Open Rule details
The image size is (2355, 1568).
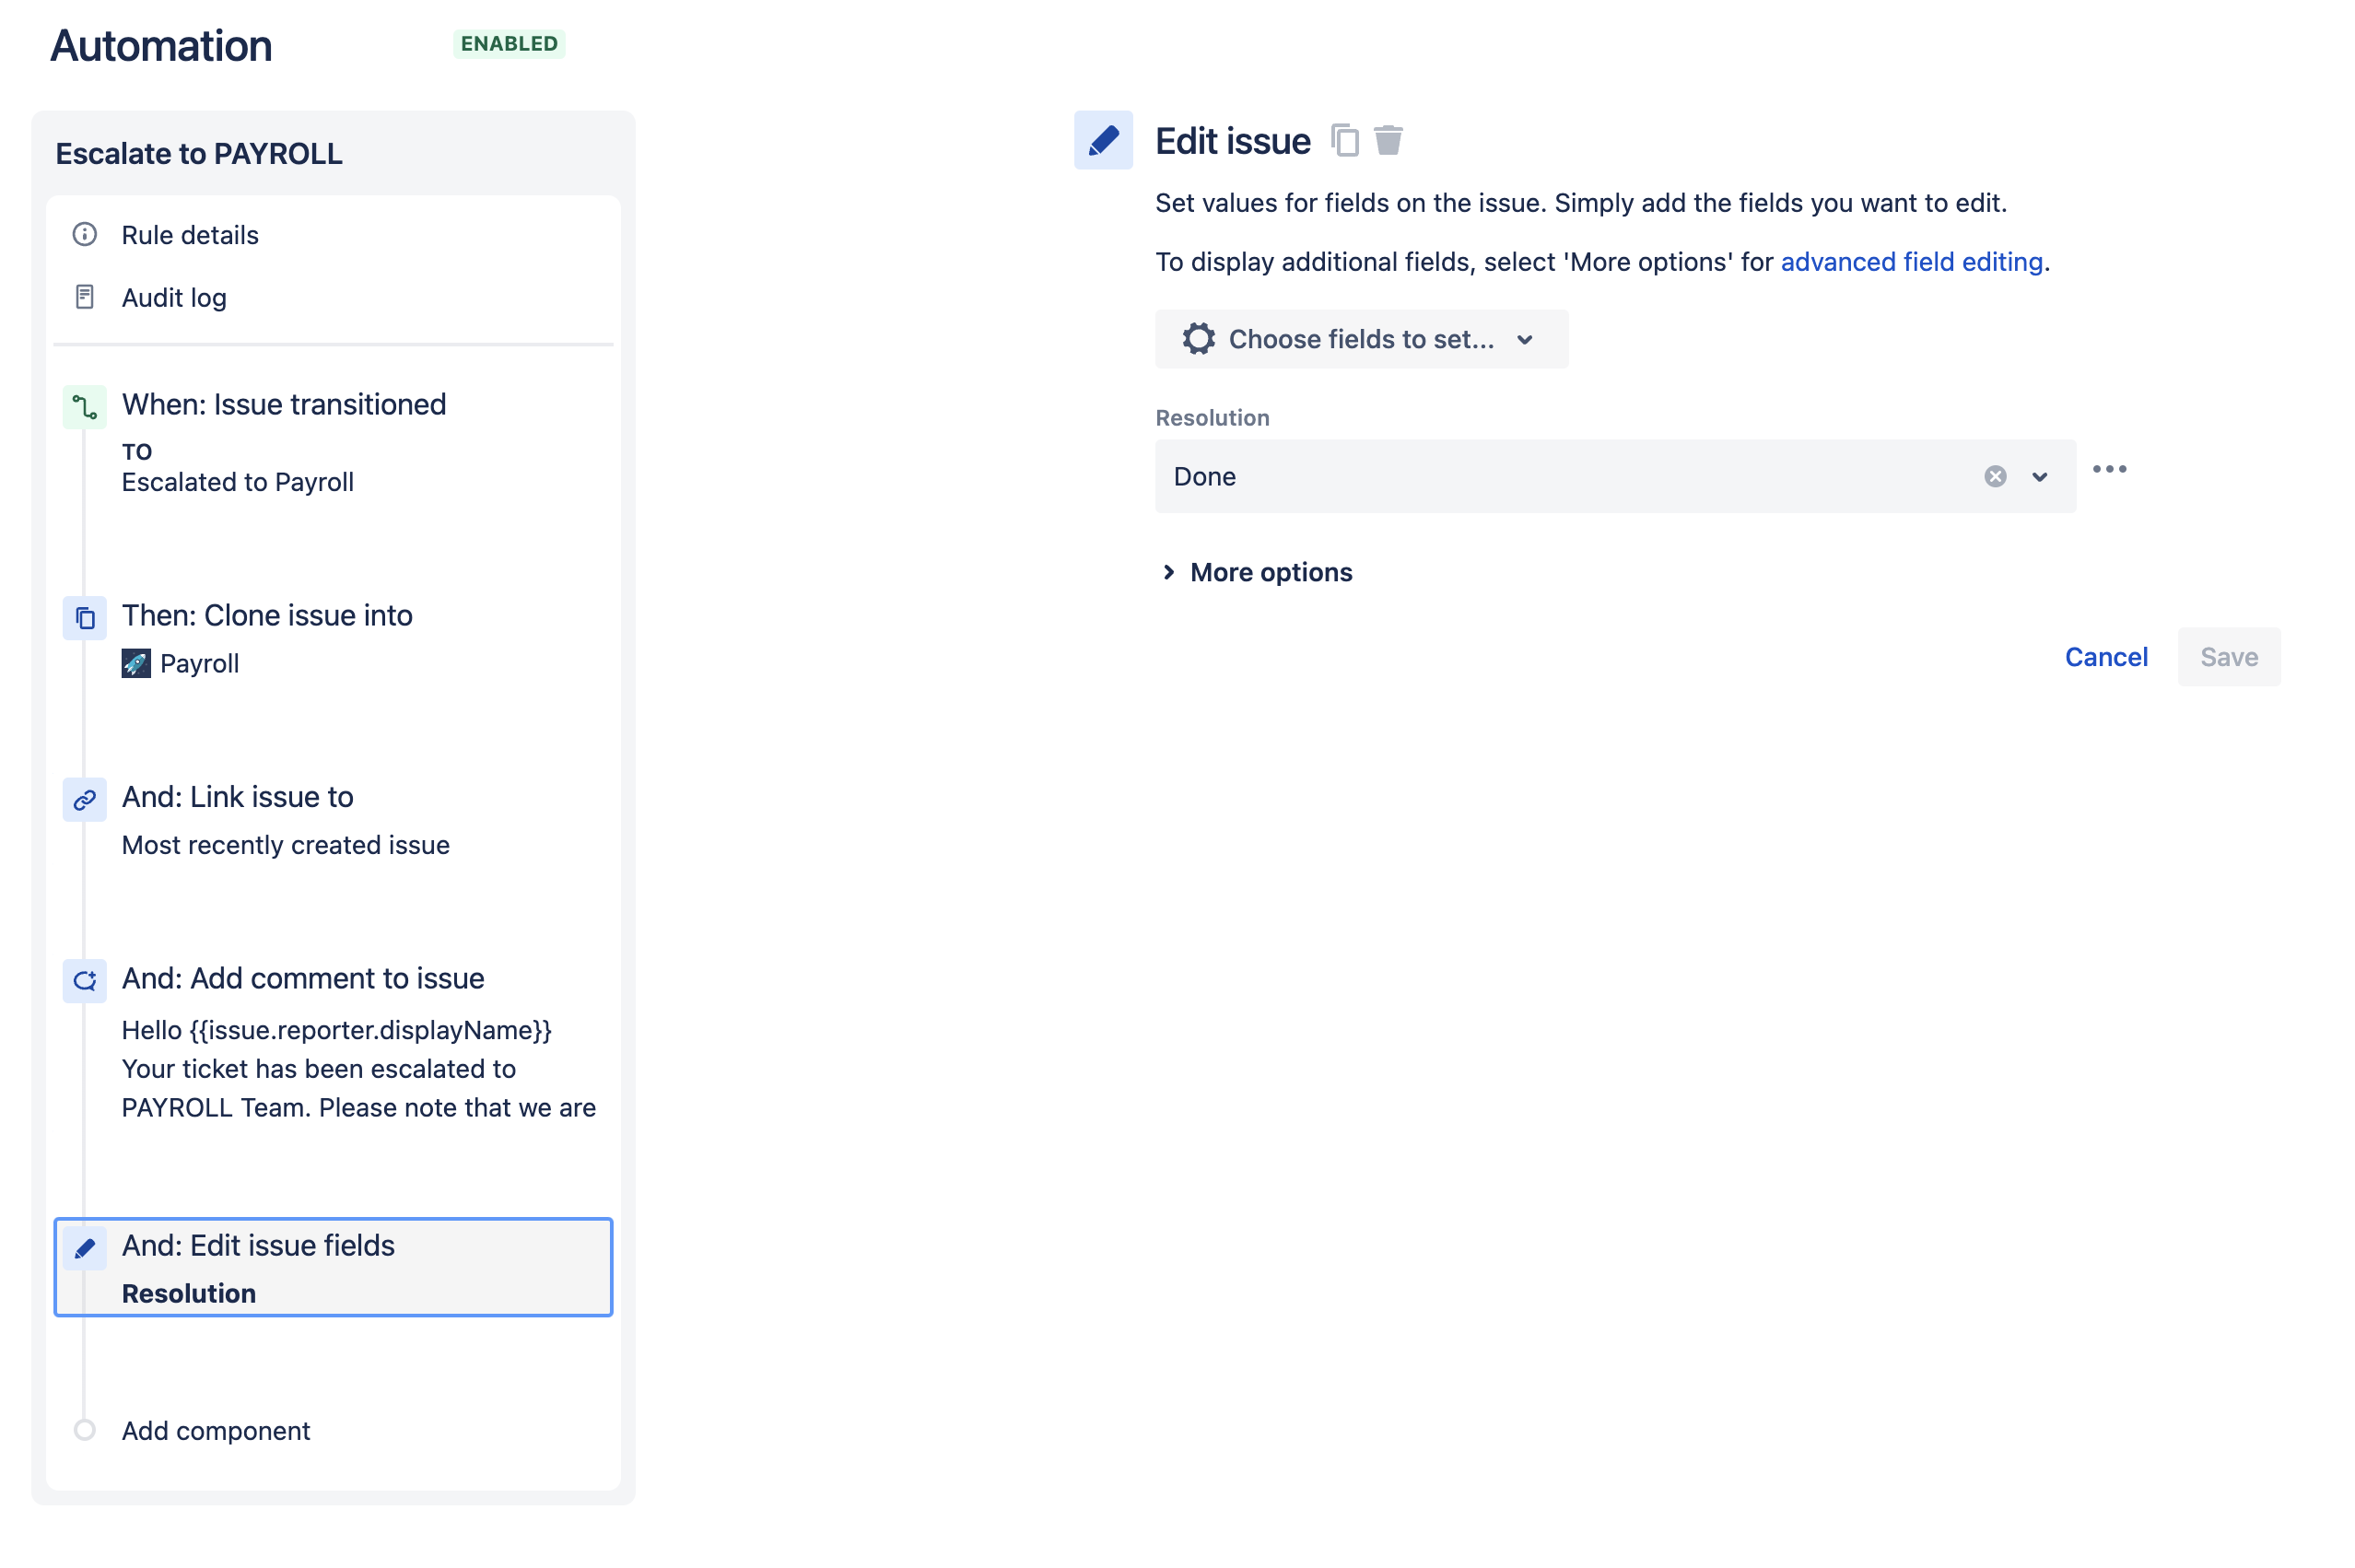click(190, 235)
